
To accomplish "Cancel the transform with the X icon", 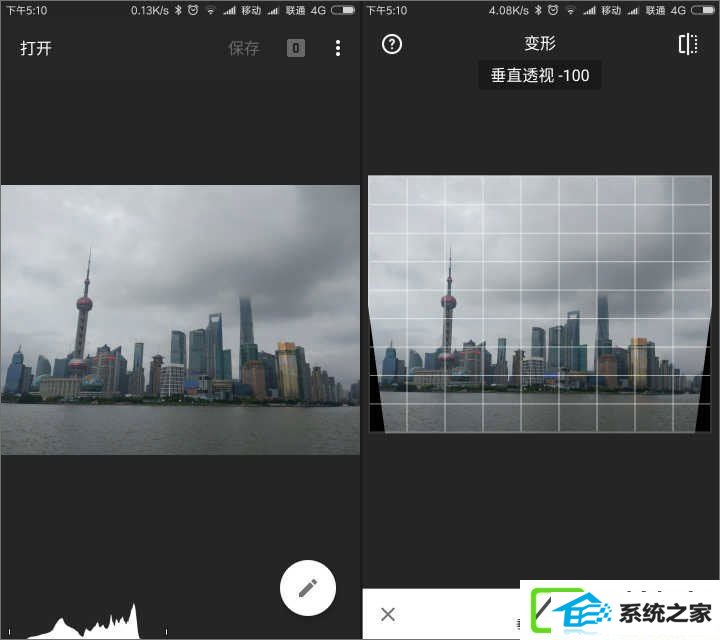I will (388, 614).
